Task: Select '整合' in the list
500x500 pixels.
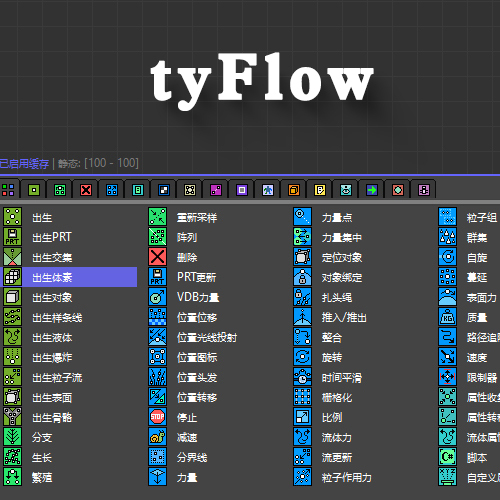Action: coord(332,337)
